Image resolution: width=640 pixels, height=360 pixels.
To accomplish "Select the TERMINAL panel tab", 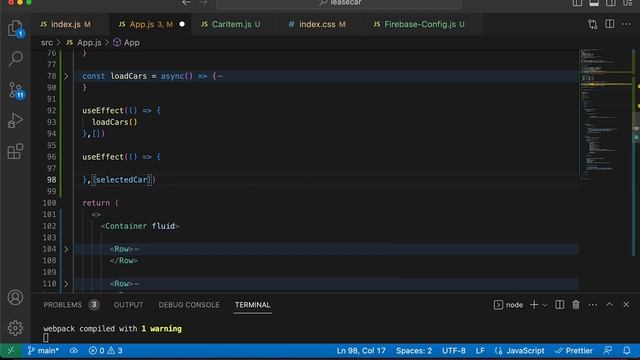I will click(x=252, y=305).
